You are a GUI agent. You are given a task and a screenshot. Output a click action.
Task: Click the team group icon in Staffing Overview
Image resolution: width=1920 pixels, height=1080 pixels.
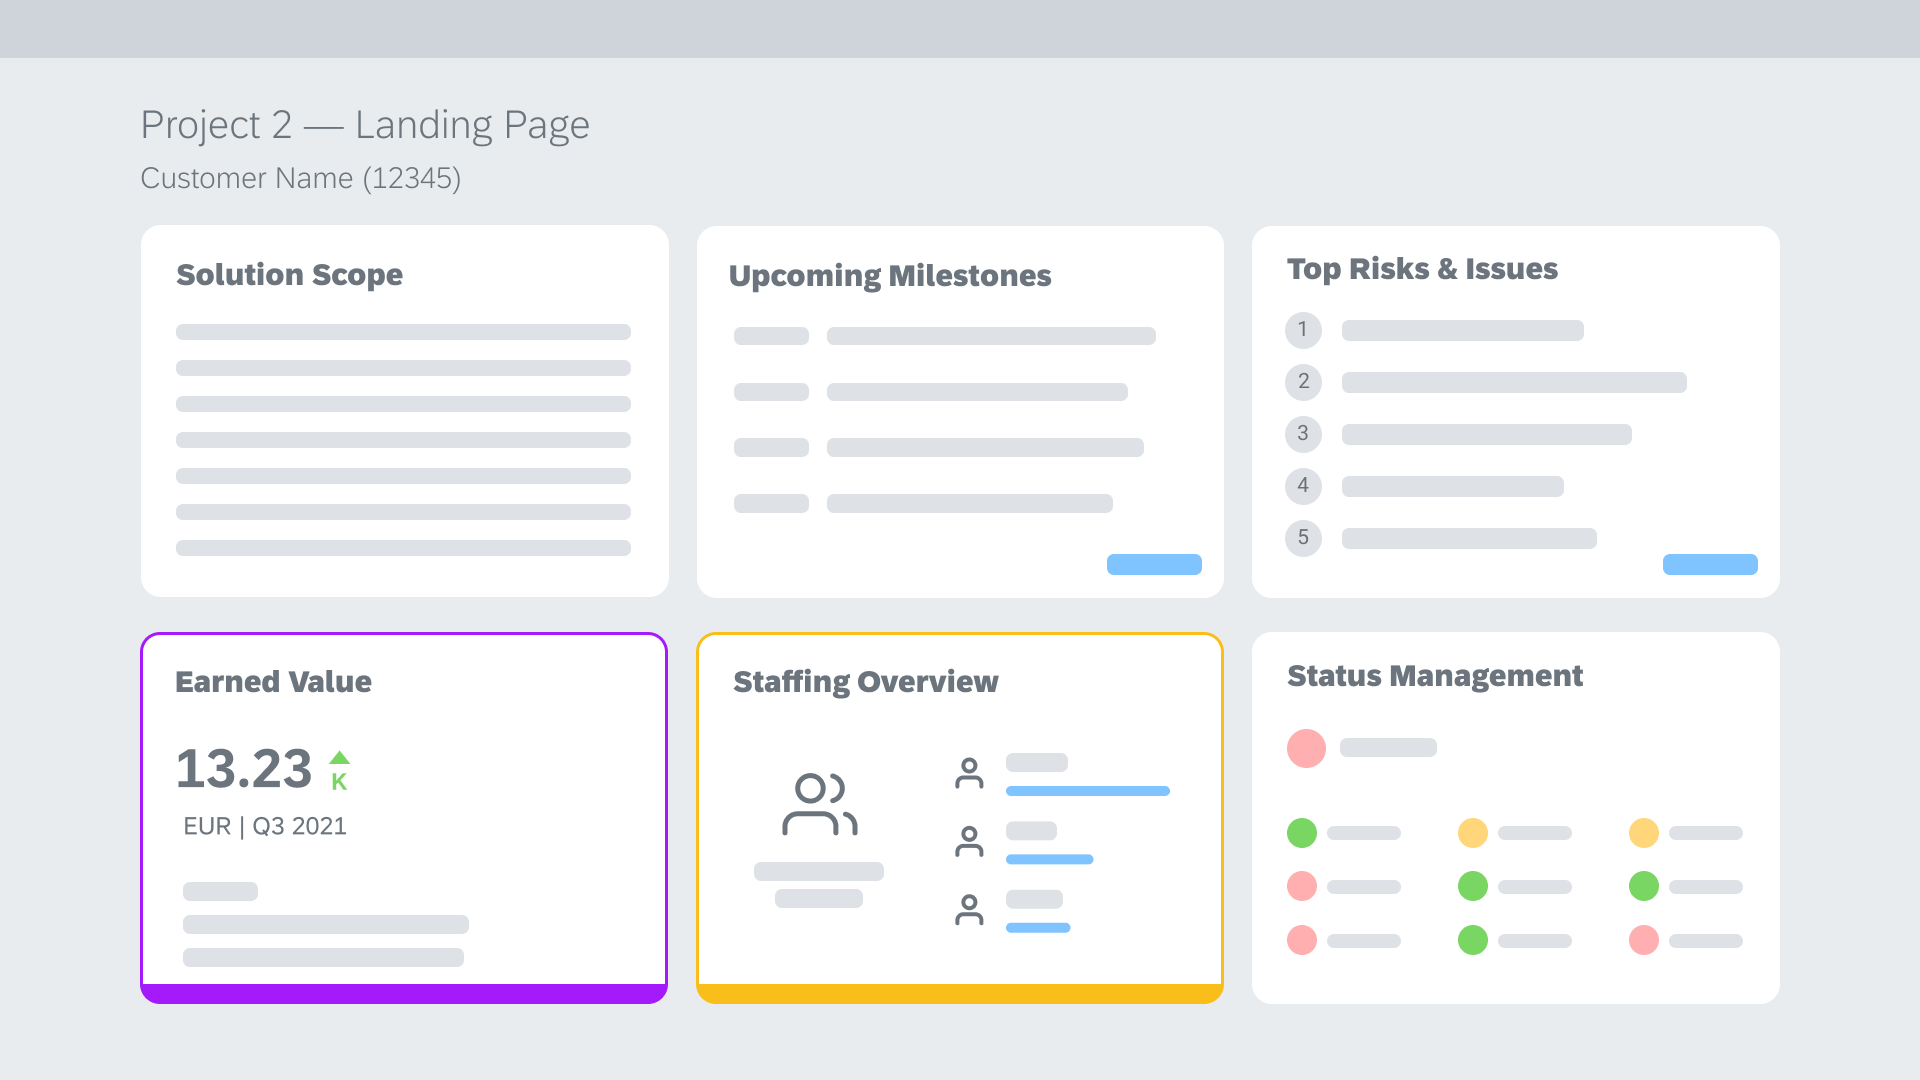[819, 804]
